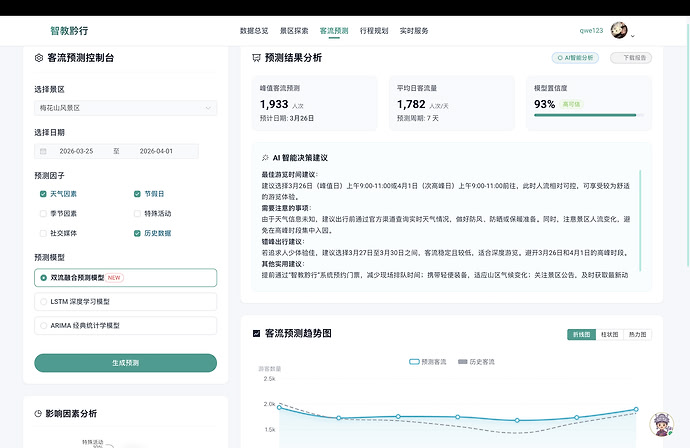Click the gear icon beside 客流预测控制台
This screenshot has height=448, width=690.
pyautogui.click(x=39, y=58)
